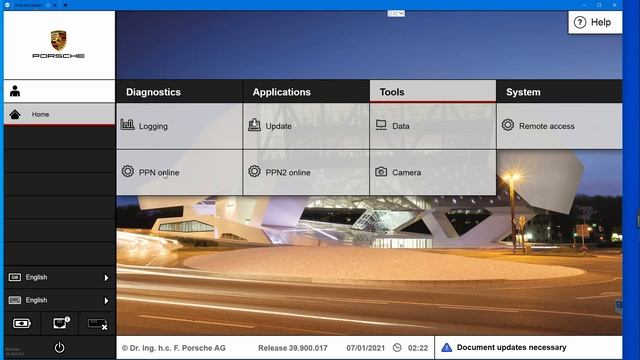
Task: Click the Data monitor icon
Action: [x=381, y=125]
